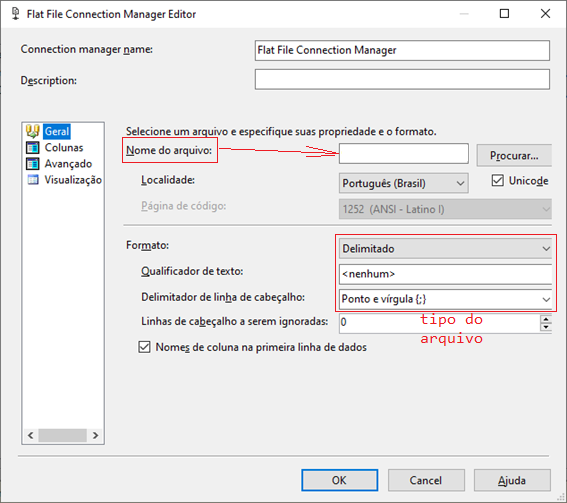
Task: Click the Geral page icon
Action: [x=33, y=131]
